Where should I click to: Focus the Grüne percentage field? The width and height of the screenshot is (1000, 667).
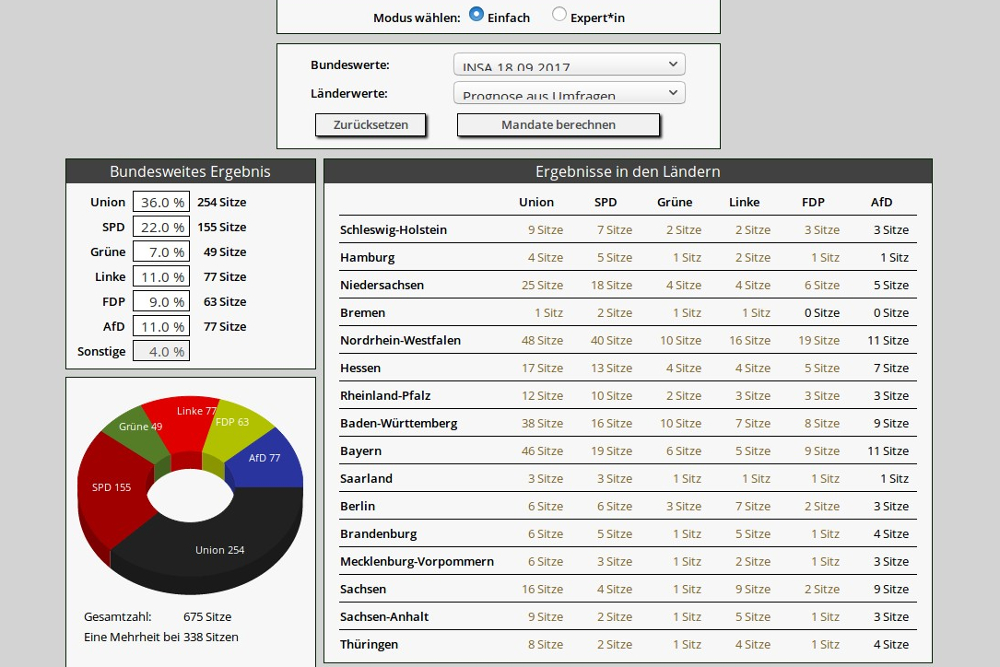[x=161, y=252]
